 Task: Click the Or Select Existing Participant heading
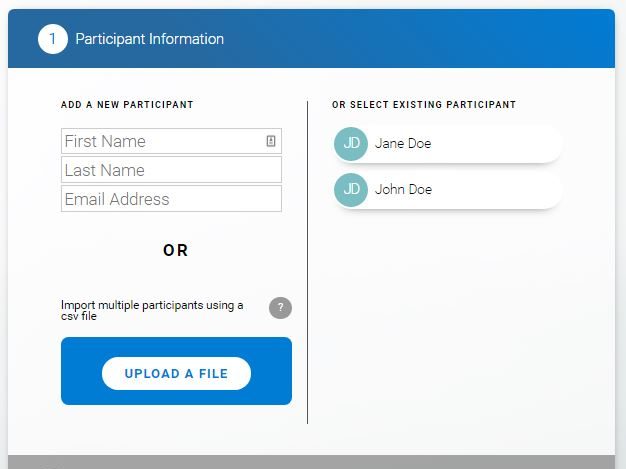pyautogui.click(x=424, y=105)
